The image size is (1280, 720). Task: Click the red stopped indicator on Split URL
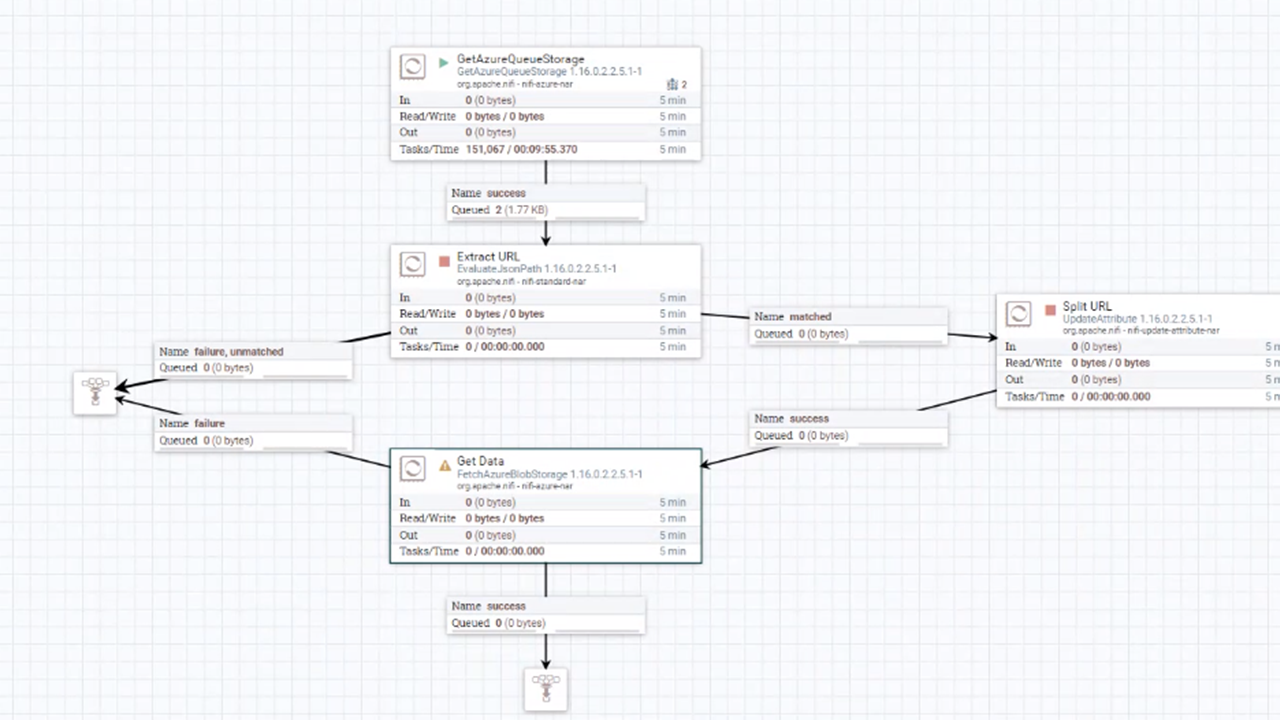[x=1050, y=310]
